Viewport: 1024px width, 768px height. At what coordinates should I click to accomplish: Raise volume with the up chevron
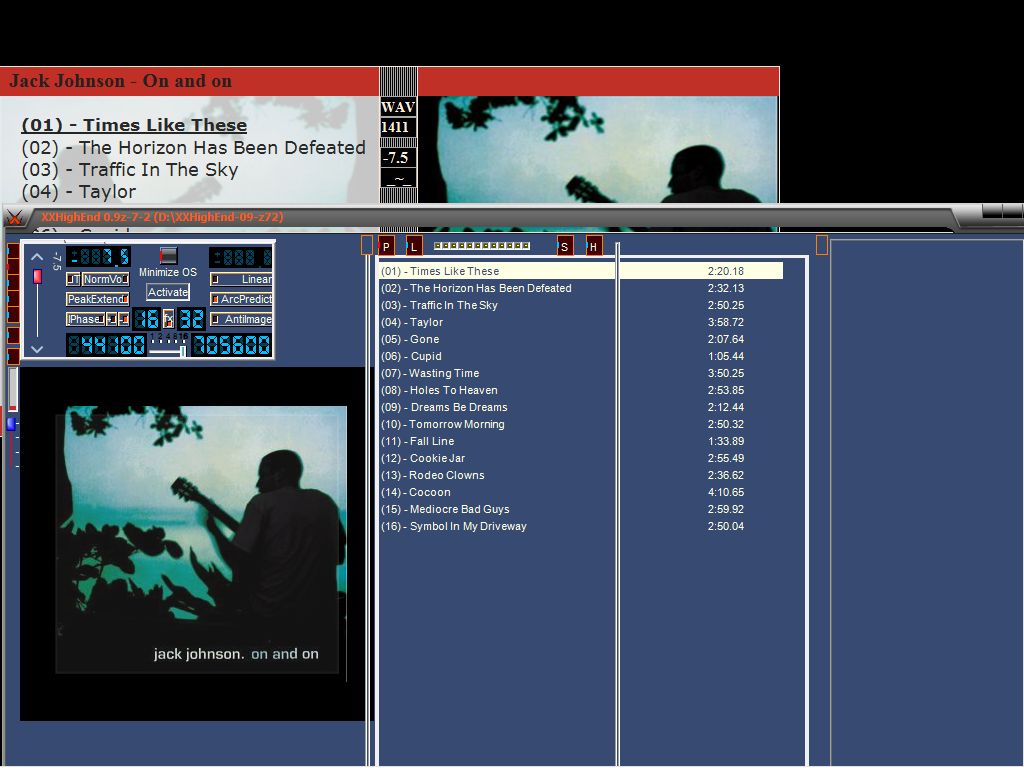(37, 257)
